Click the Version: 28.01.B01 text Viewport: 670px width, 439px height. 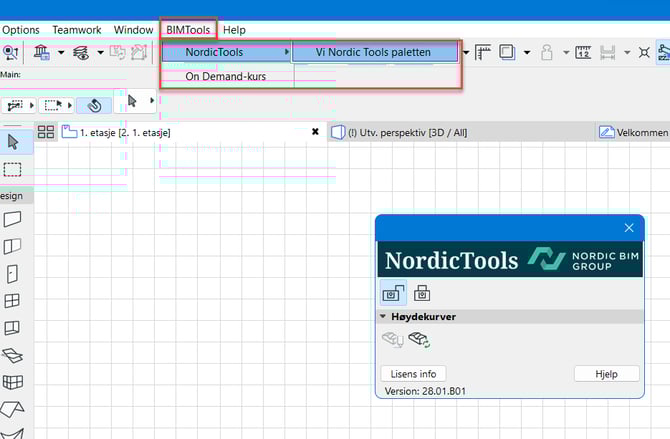pos(425,391)
